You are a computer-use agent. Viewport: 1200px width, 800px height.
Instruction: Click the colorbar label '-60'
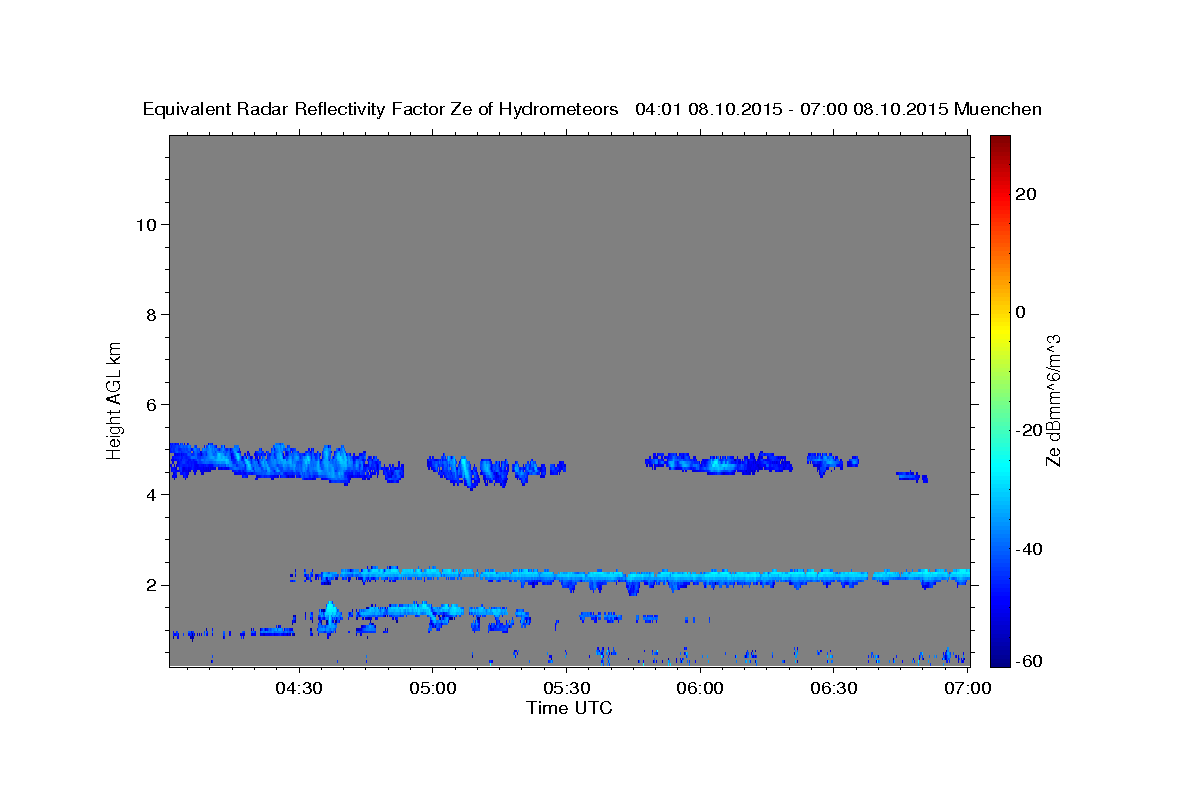1028,660
